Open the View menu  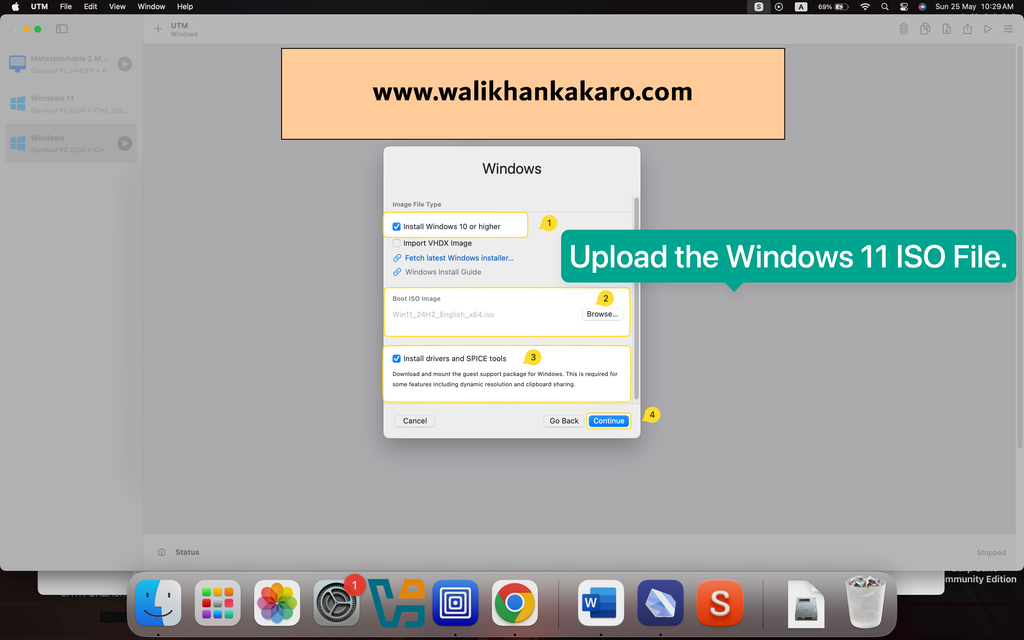coord(117,7)
